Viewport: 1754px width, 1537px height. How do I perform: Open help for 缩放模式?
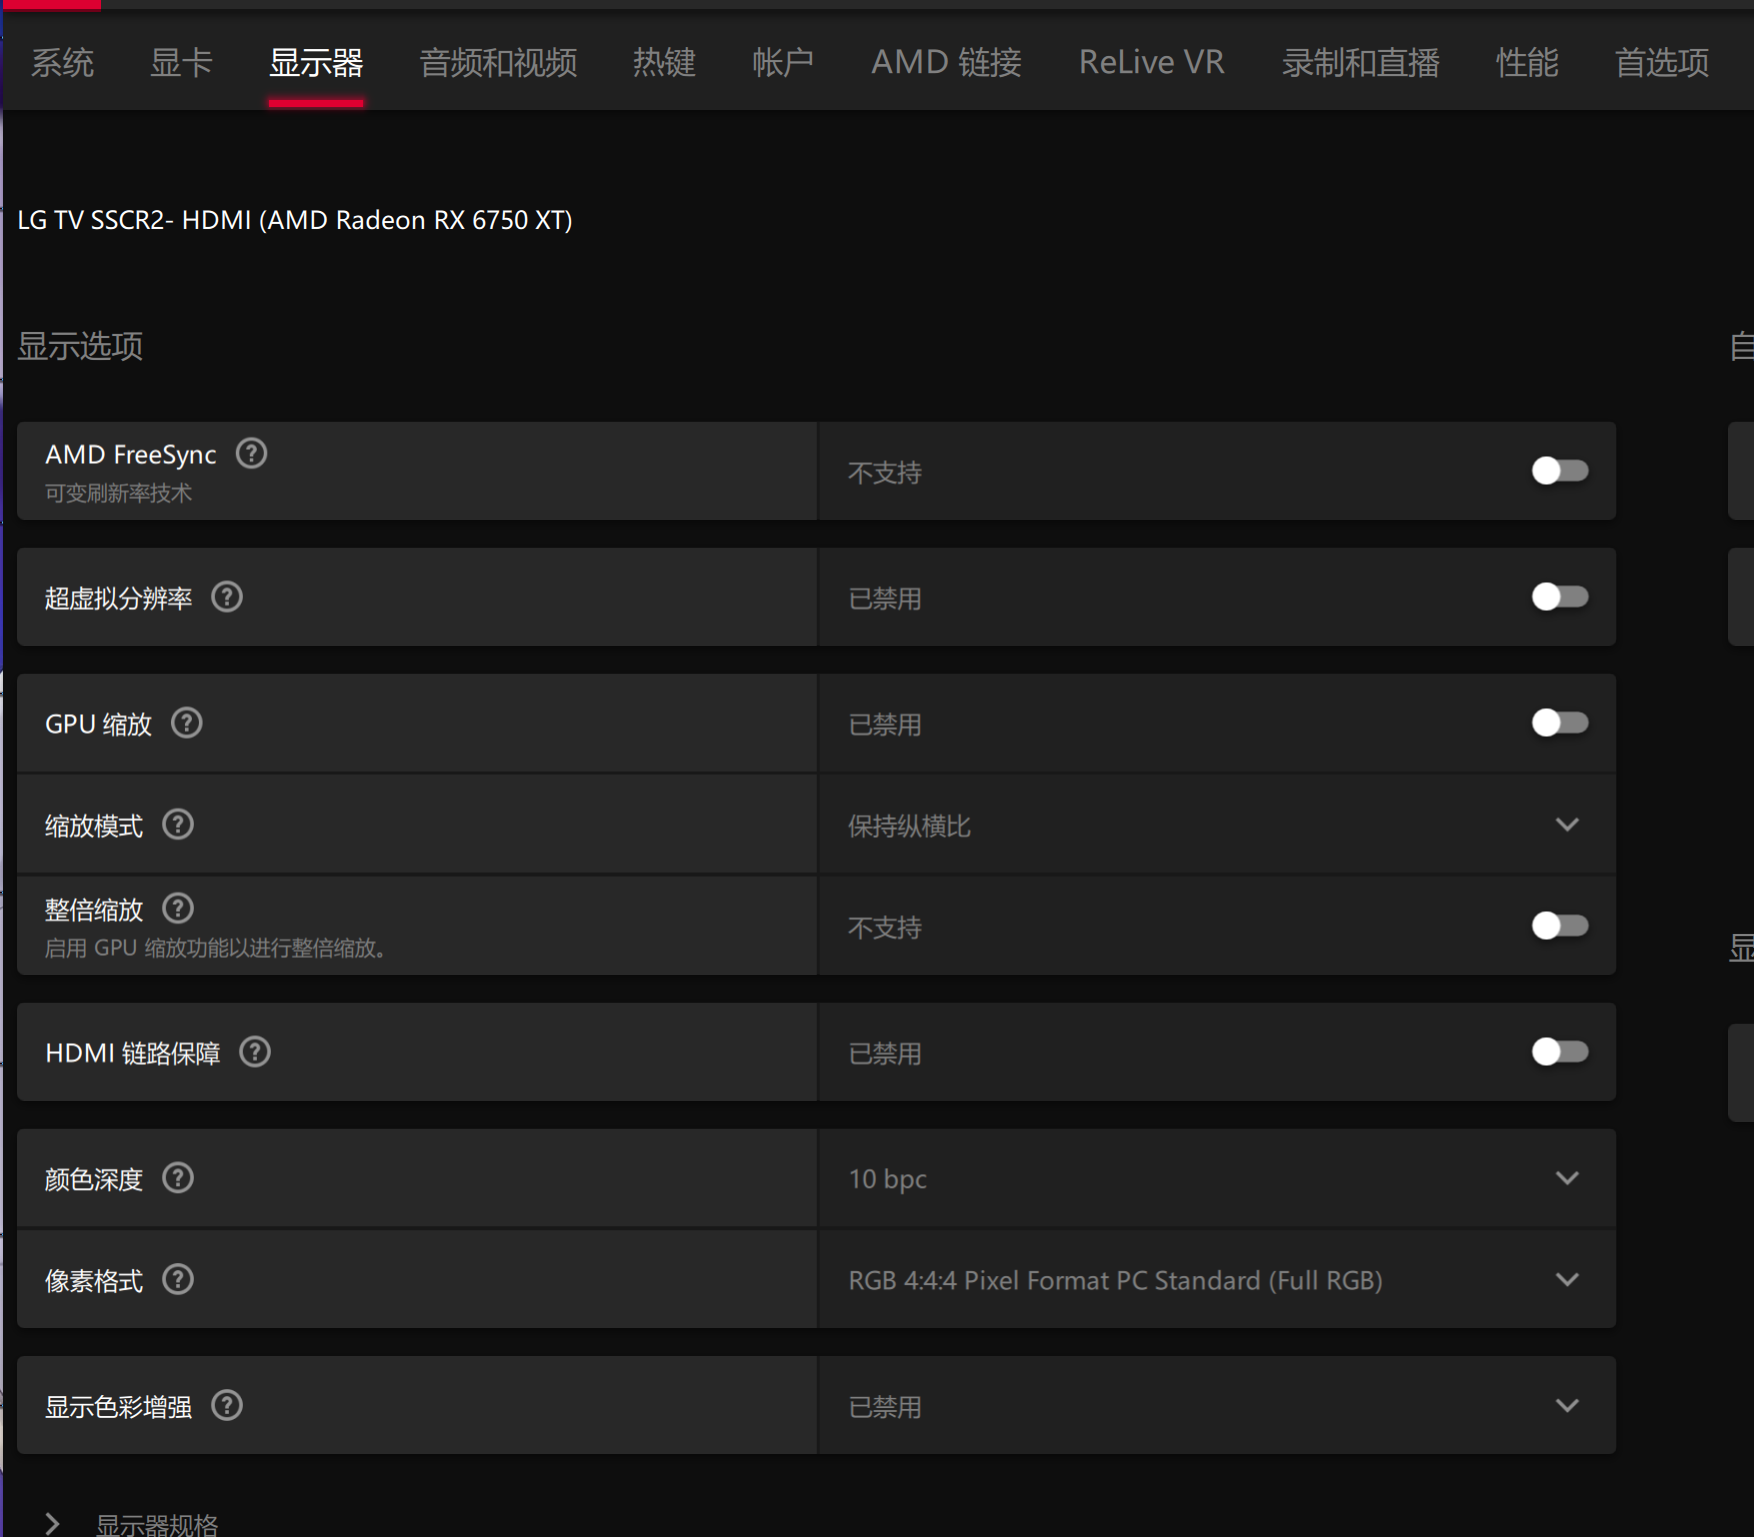[177, 824]
